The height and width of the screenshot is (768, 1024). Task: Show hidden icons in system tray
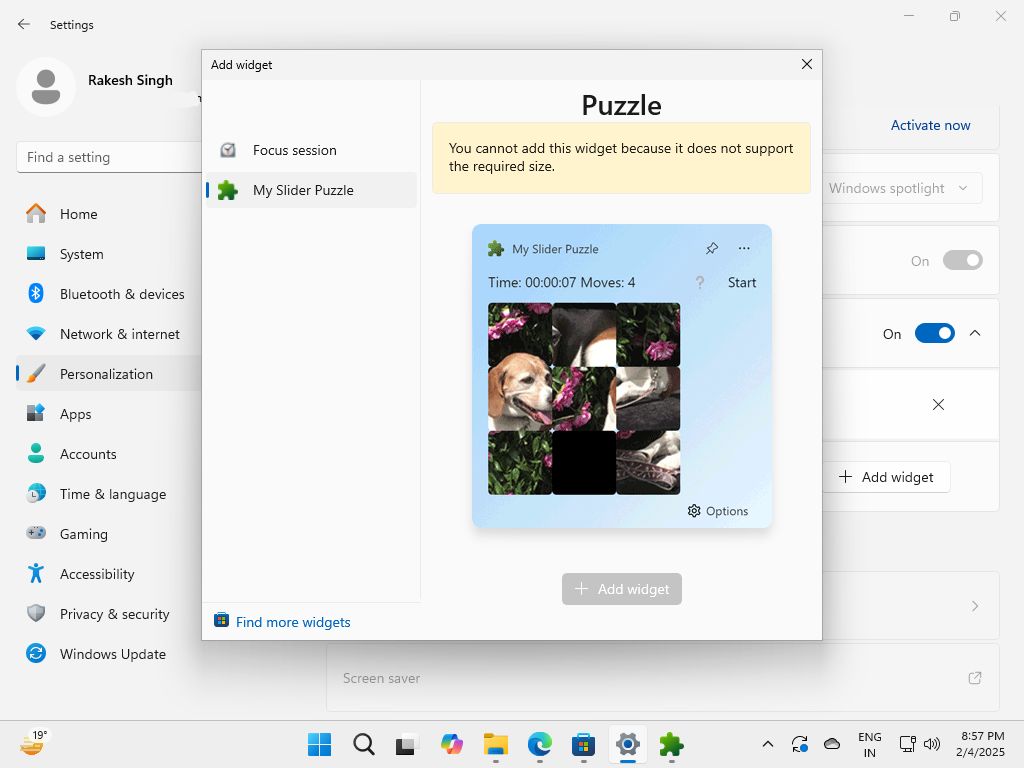[767, 744]
